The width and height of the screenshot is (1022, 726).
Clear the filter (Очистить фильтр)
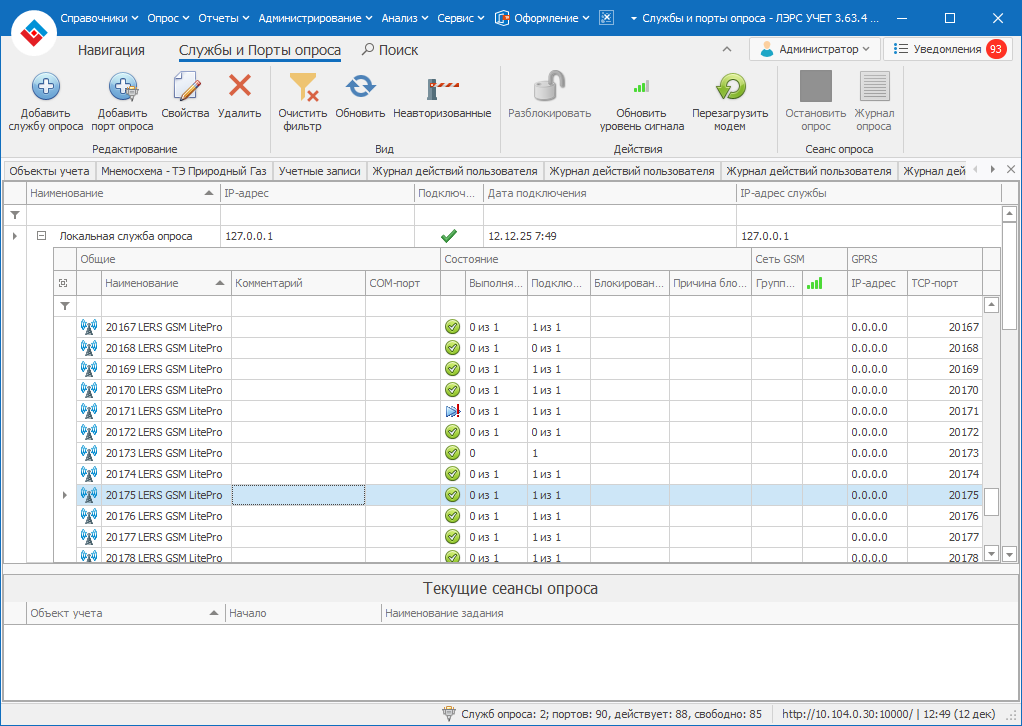click(302, 89)
